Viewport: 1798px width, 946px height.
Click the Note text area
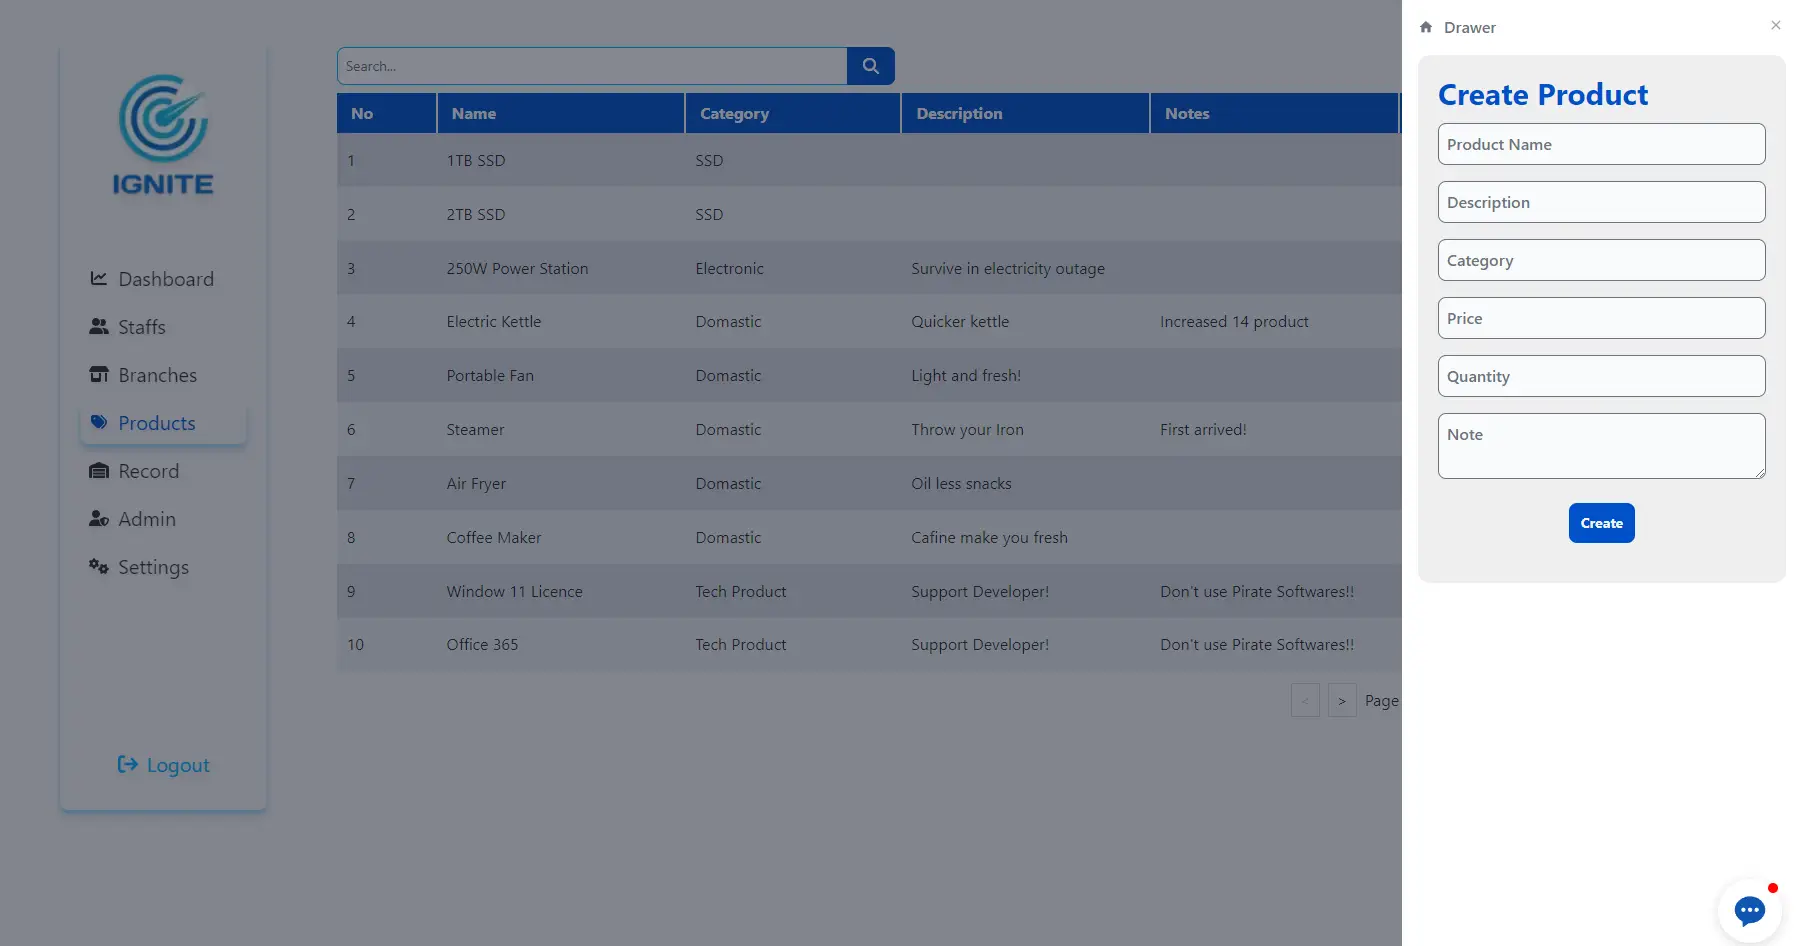pos(1601,446)
